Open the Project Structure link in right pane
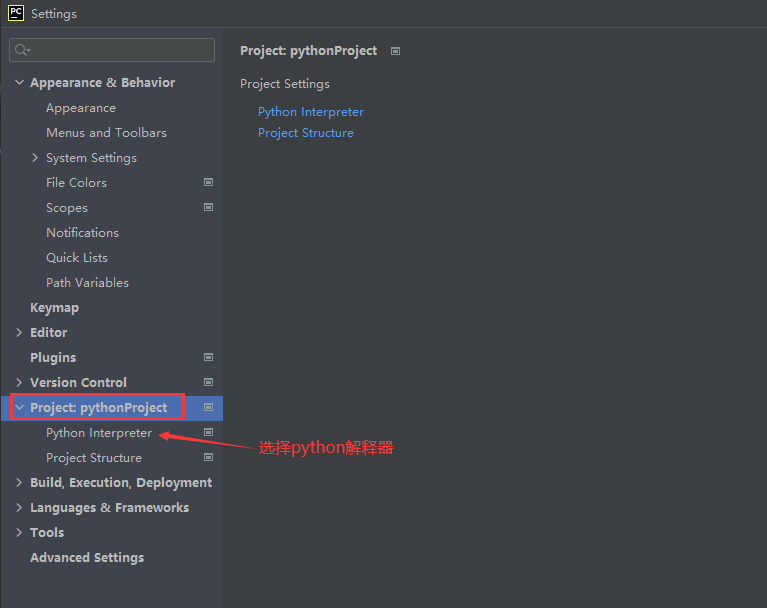The image size is (767, 608). pos(306,133)
